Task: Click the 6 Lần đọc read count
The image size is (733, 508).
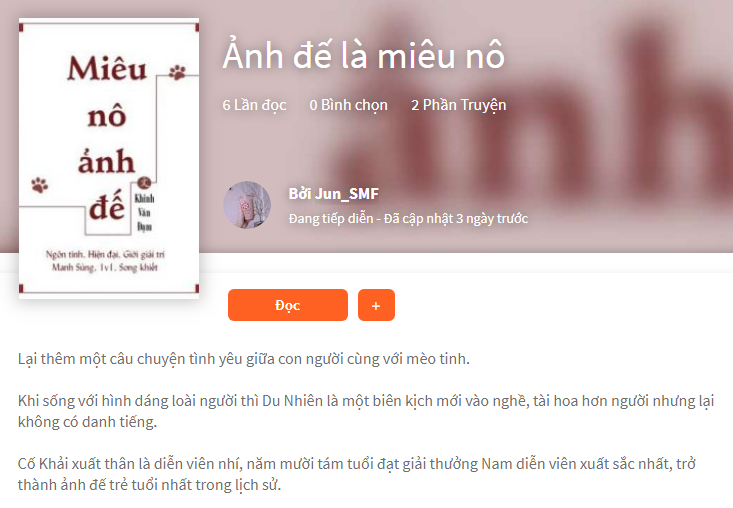Action: [254, 105]
